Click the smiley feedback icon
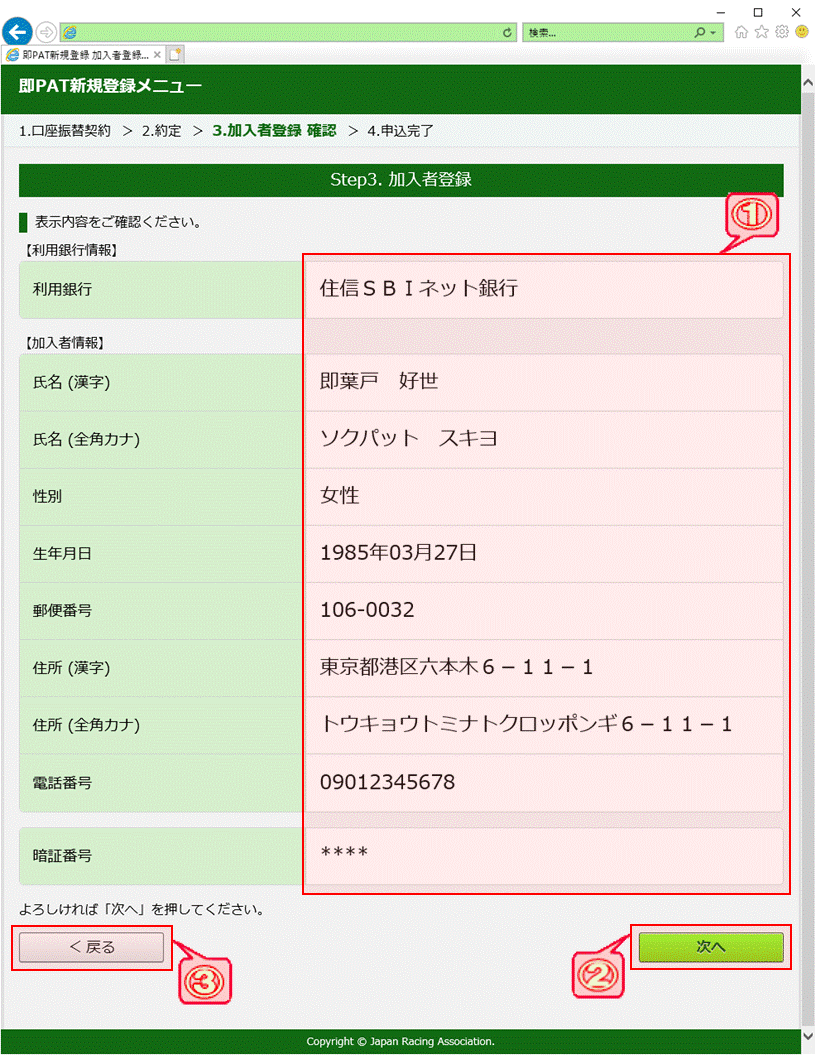816x1055 pixels. pos(802,32)
